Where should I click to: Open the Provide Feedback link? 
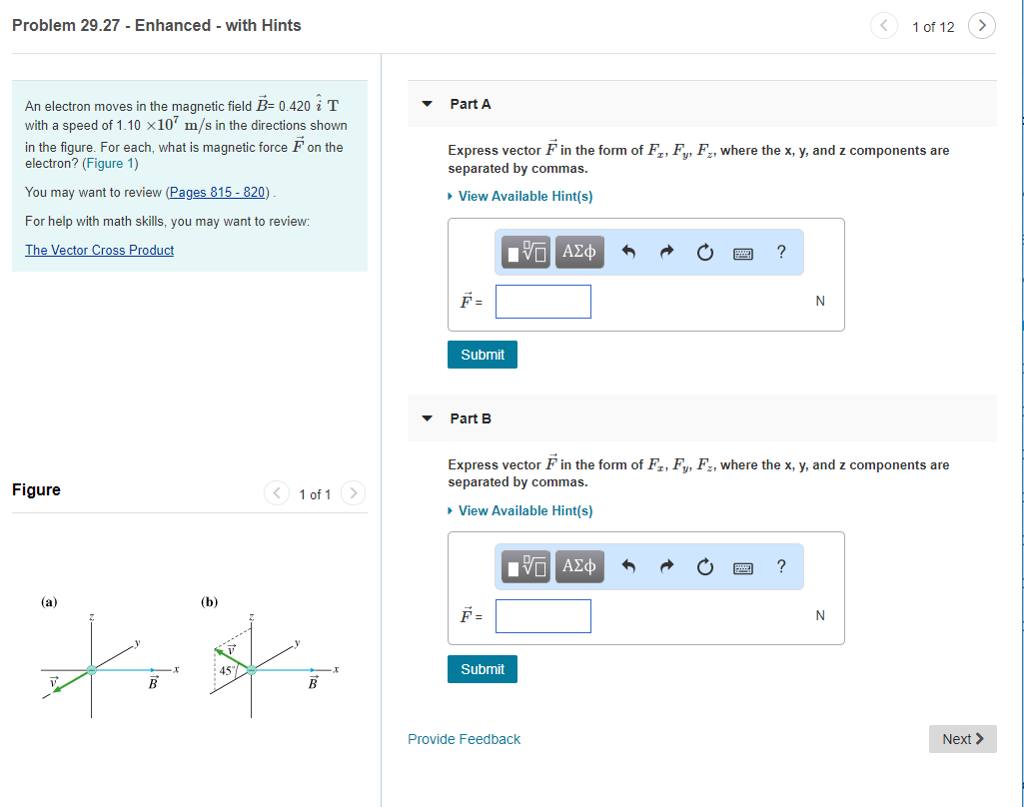coord(463,738)
